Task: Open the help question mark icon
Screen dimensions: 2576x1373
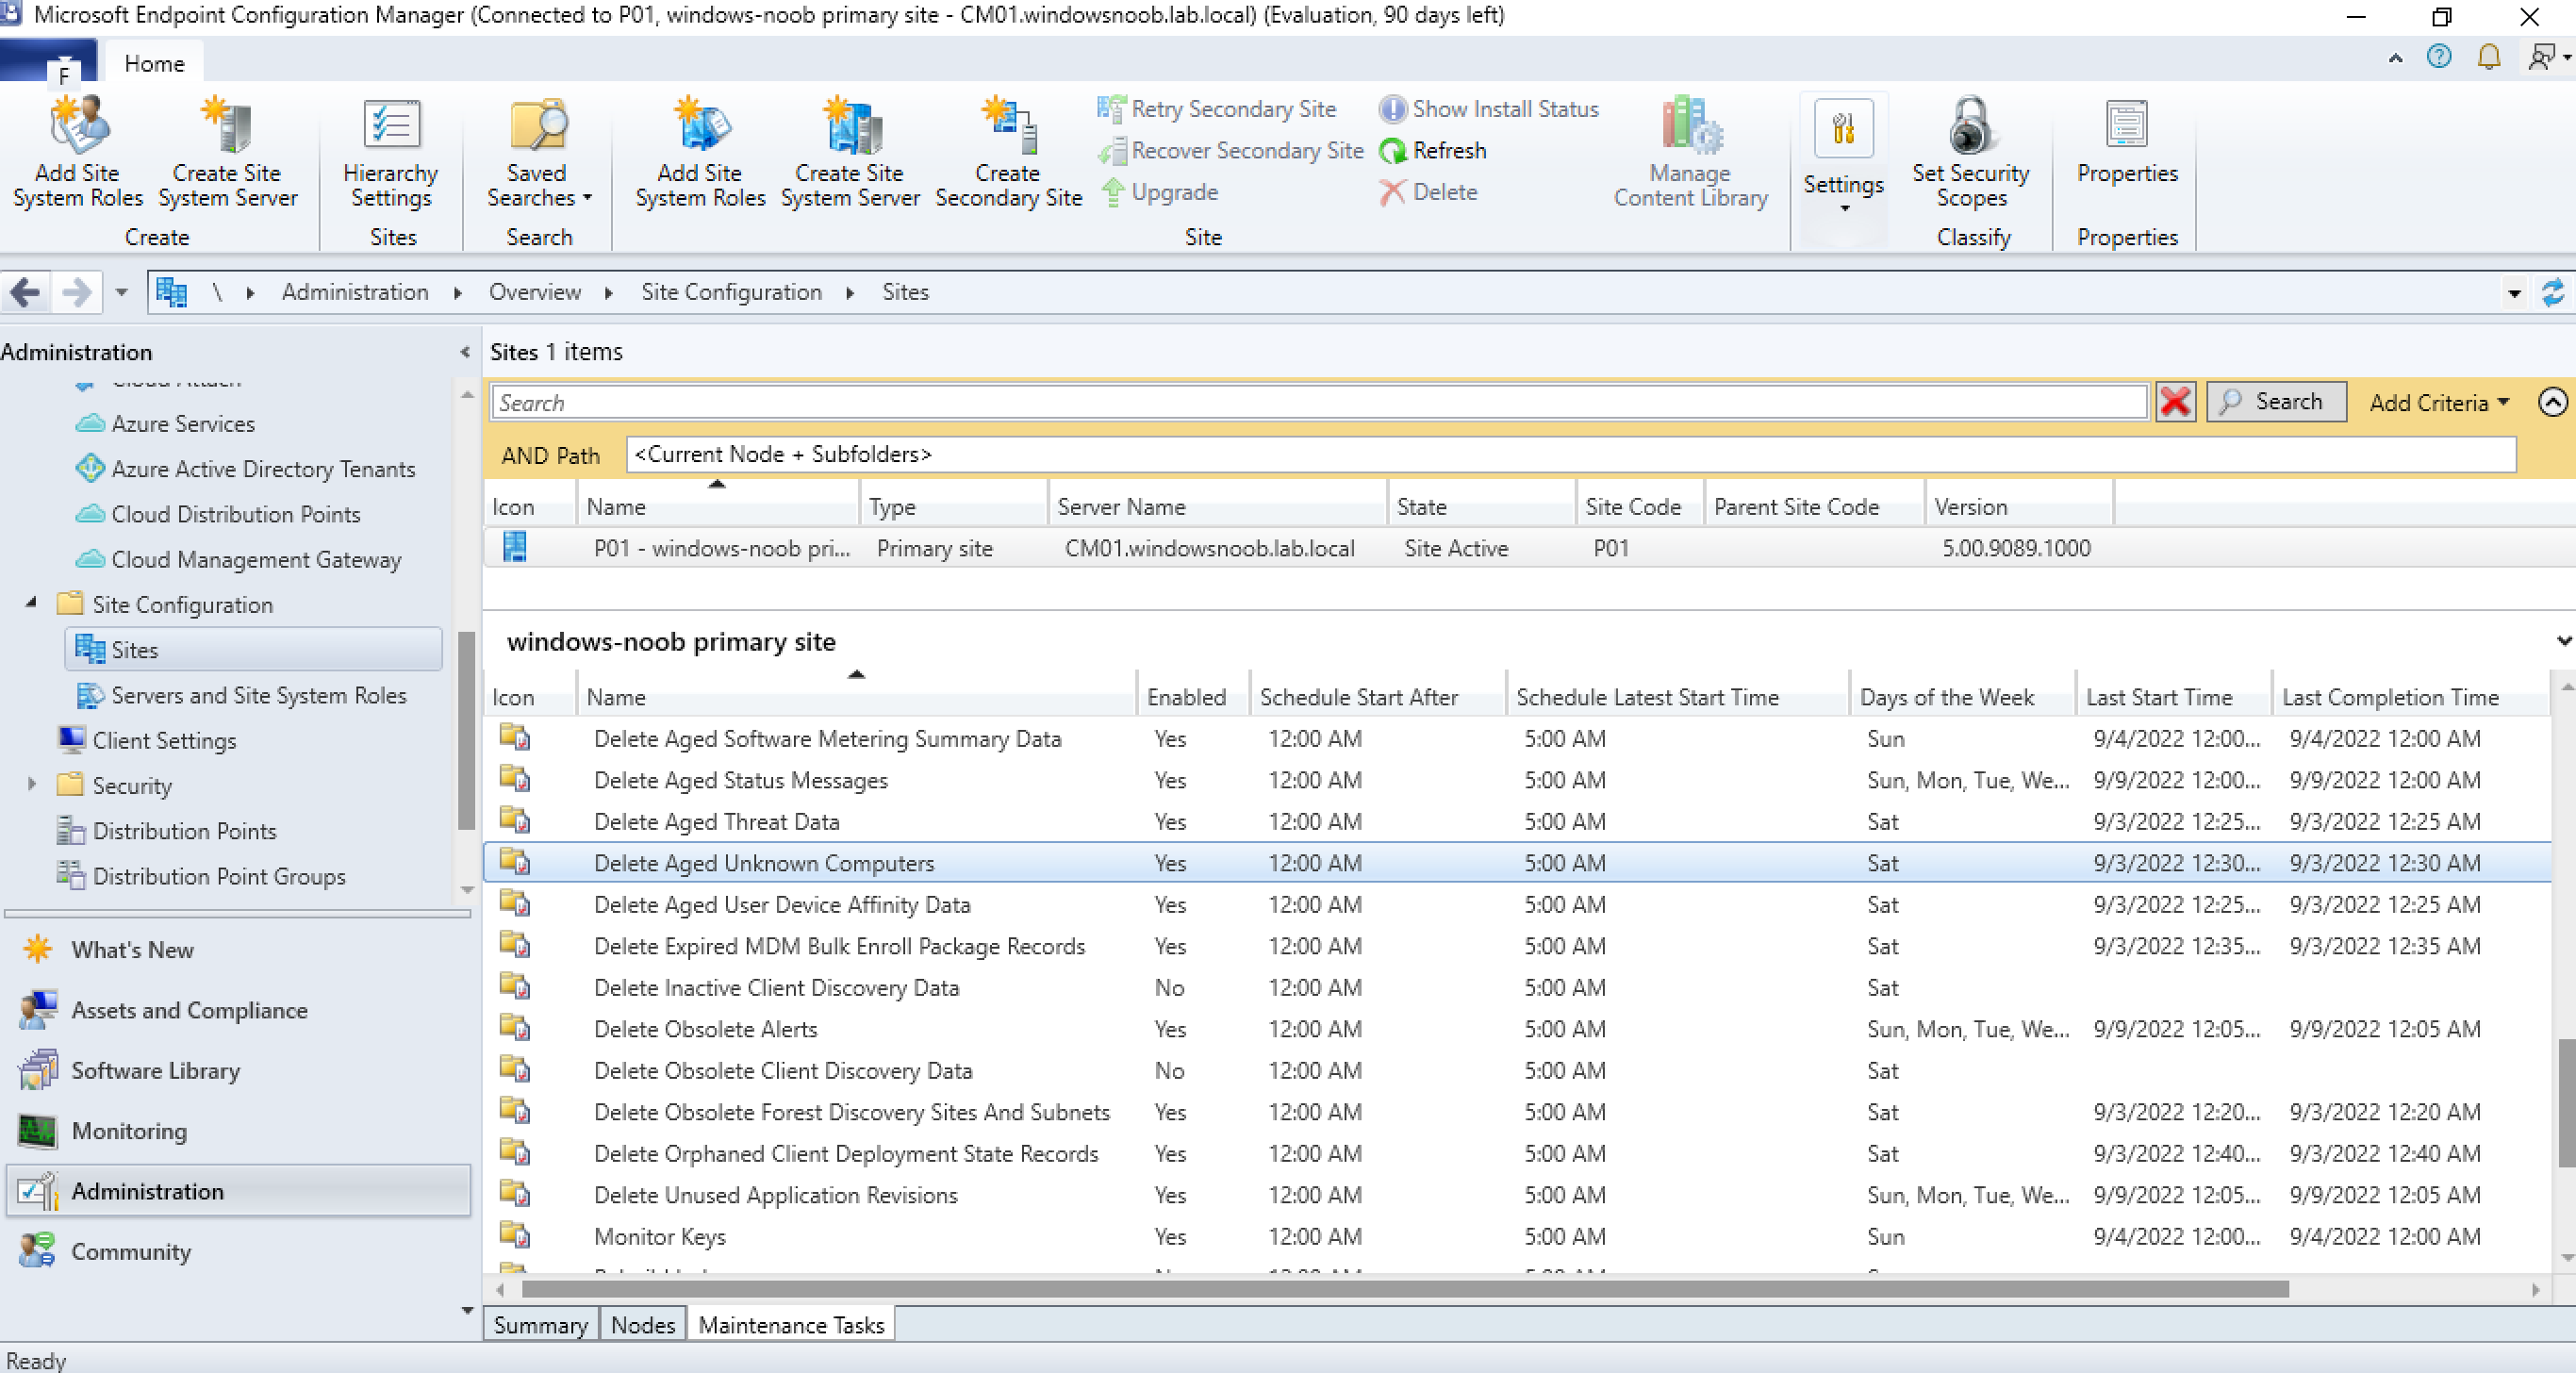Action: 2439,57
